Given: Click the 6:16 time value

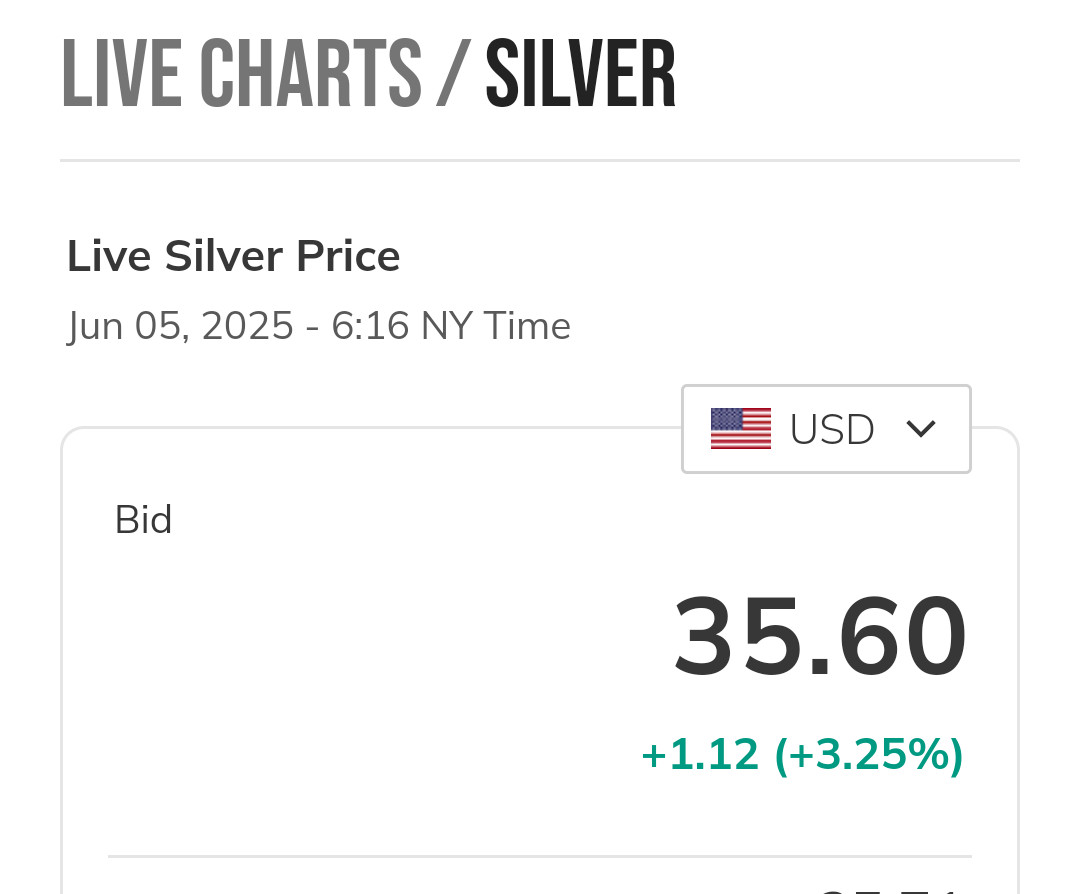Looking at the screenshot, I should point(370,326).
